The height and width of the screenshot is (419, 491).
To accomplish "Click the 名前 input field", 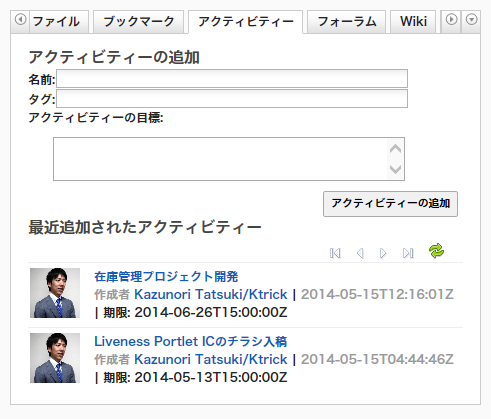I will tap(232, 79).
